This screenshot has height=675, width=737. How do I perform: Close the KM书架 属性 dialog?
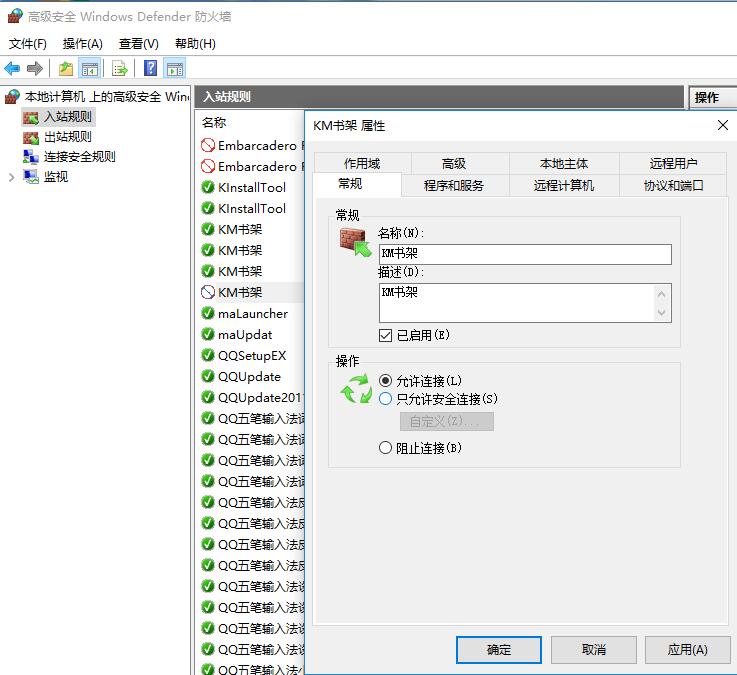[x=722, y=125]
